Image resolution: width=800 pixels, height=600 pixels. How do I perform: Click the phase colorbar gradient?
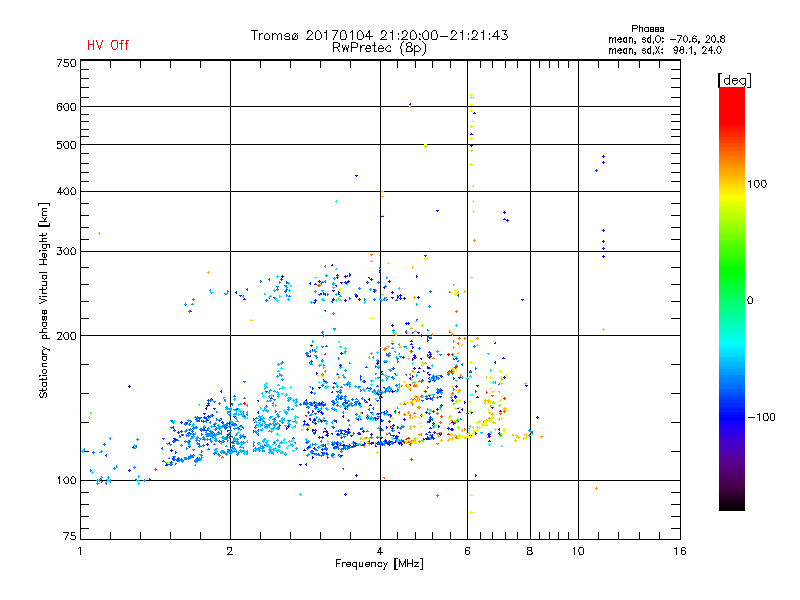point(732,298)
